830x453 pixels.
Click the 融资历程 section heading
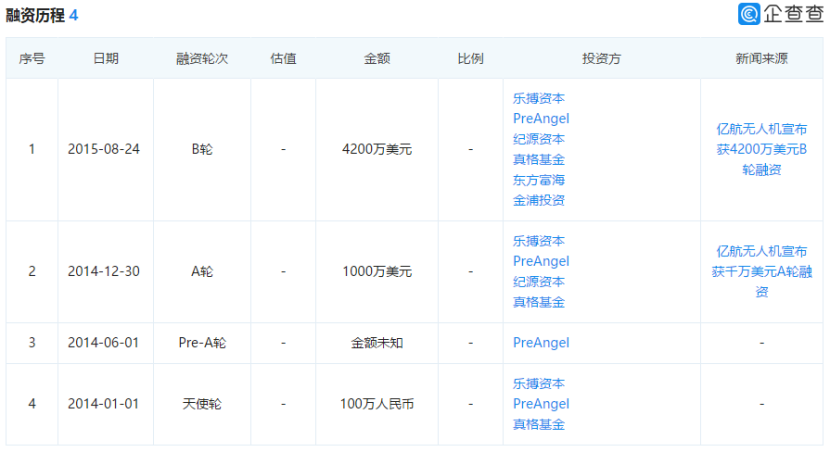pos(35,16)
